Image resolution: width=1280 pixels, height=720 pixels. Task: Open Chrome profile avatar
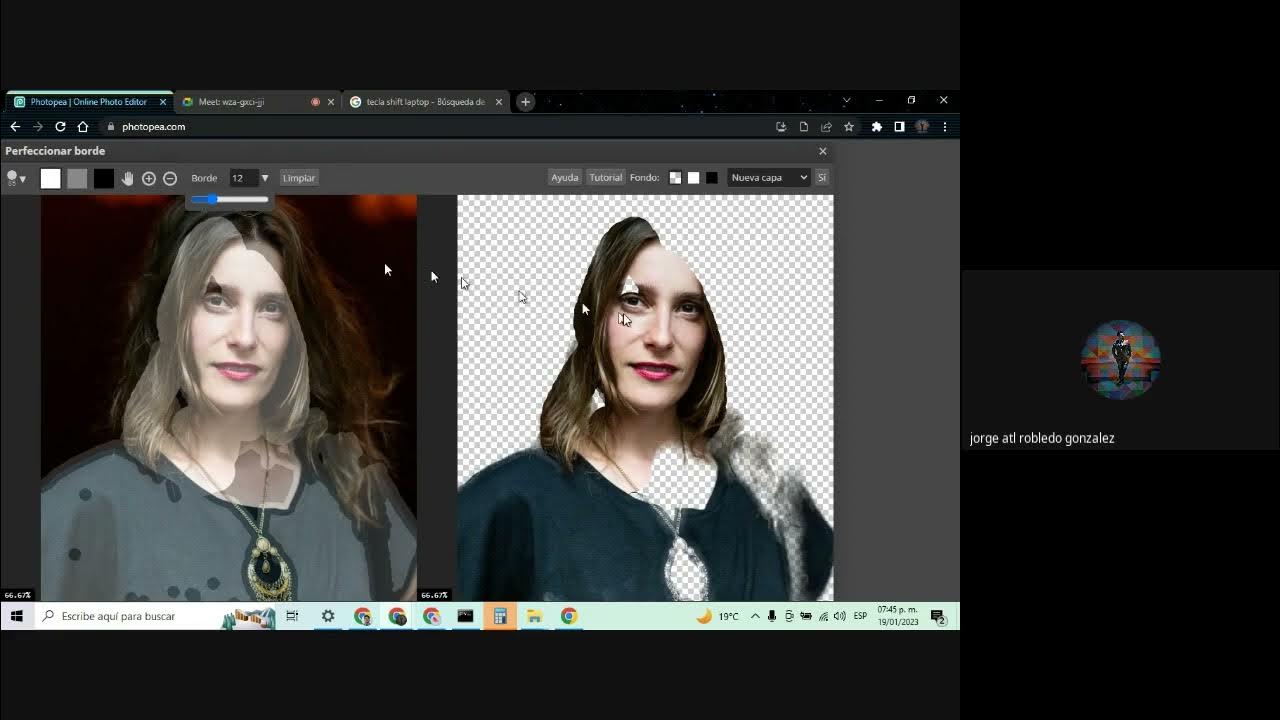point(922,127)
